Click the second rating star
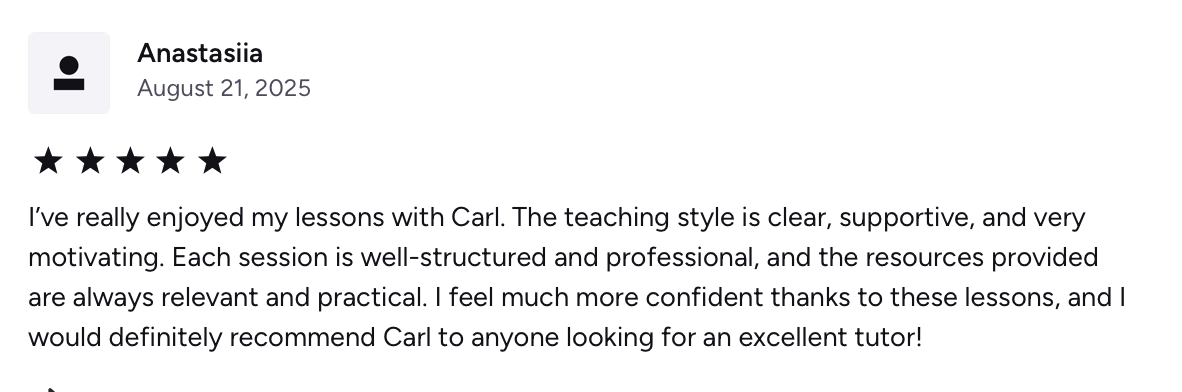 pyautogui.click(x=90, y=161)
